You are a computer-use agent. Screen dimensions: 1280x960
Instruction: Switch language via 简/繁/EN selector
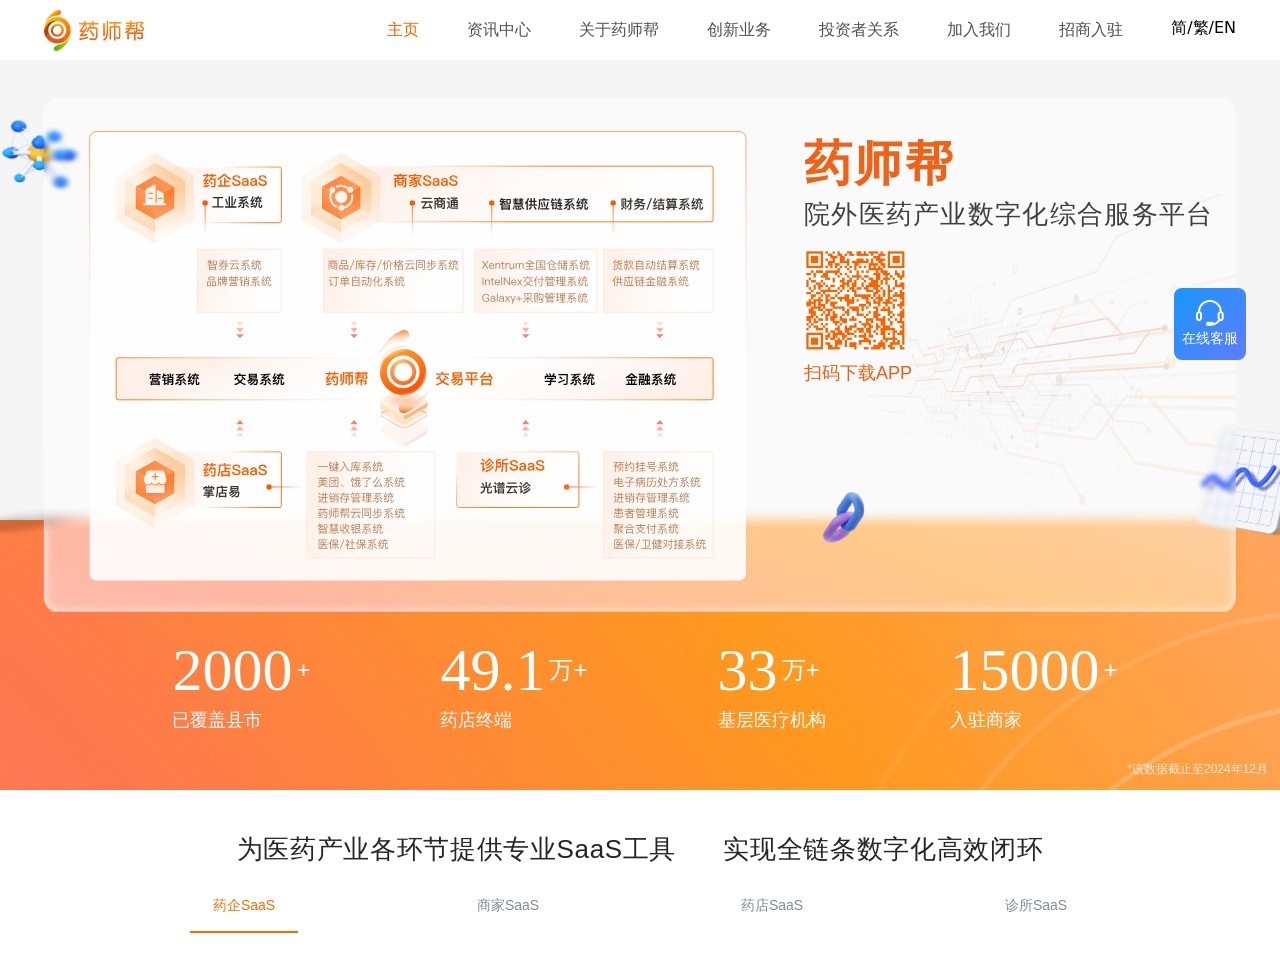1203,28
